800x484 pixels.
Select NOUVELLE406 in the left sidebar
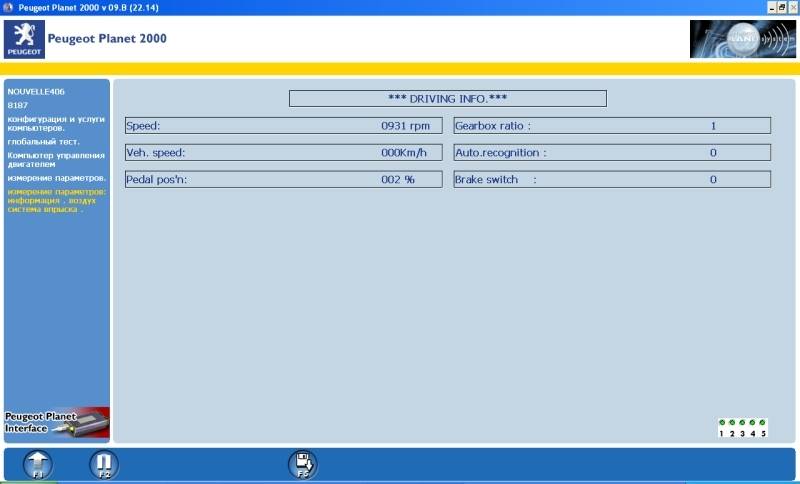coord(36,91)
